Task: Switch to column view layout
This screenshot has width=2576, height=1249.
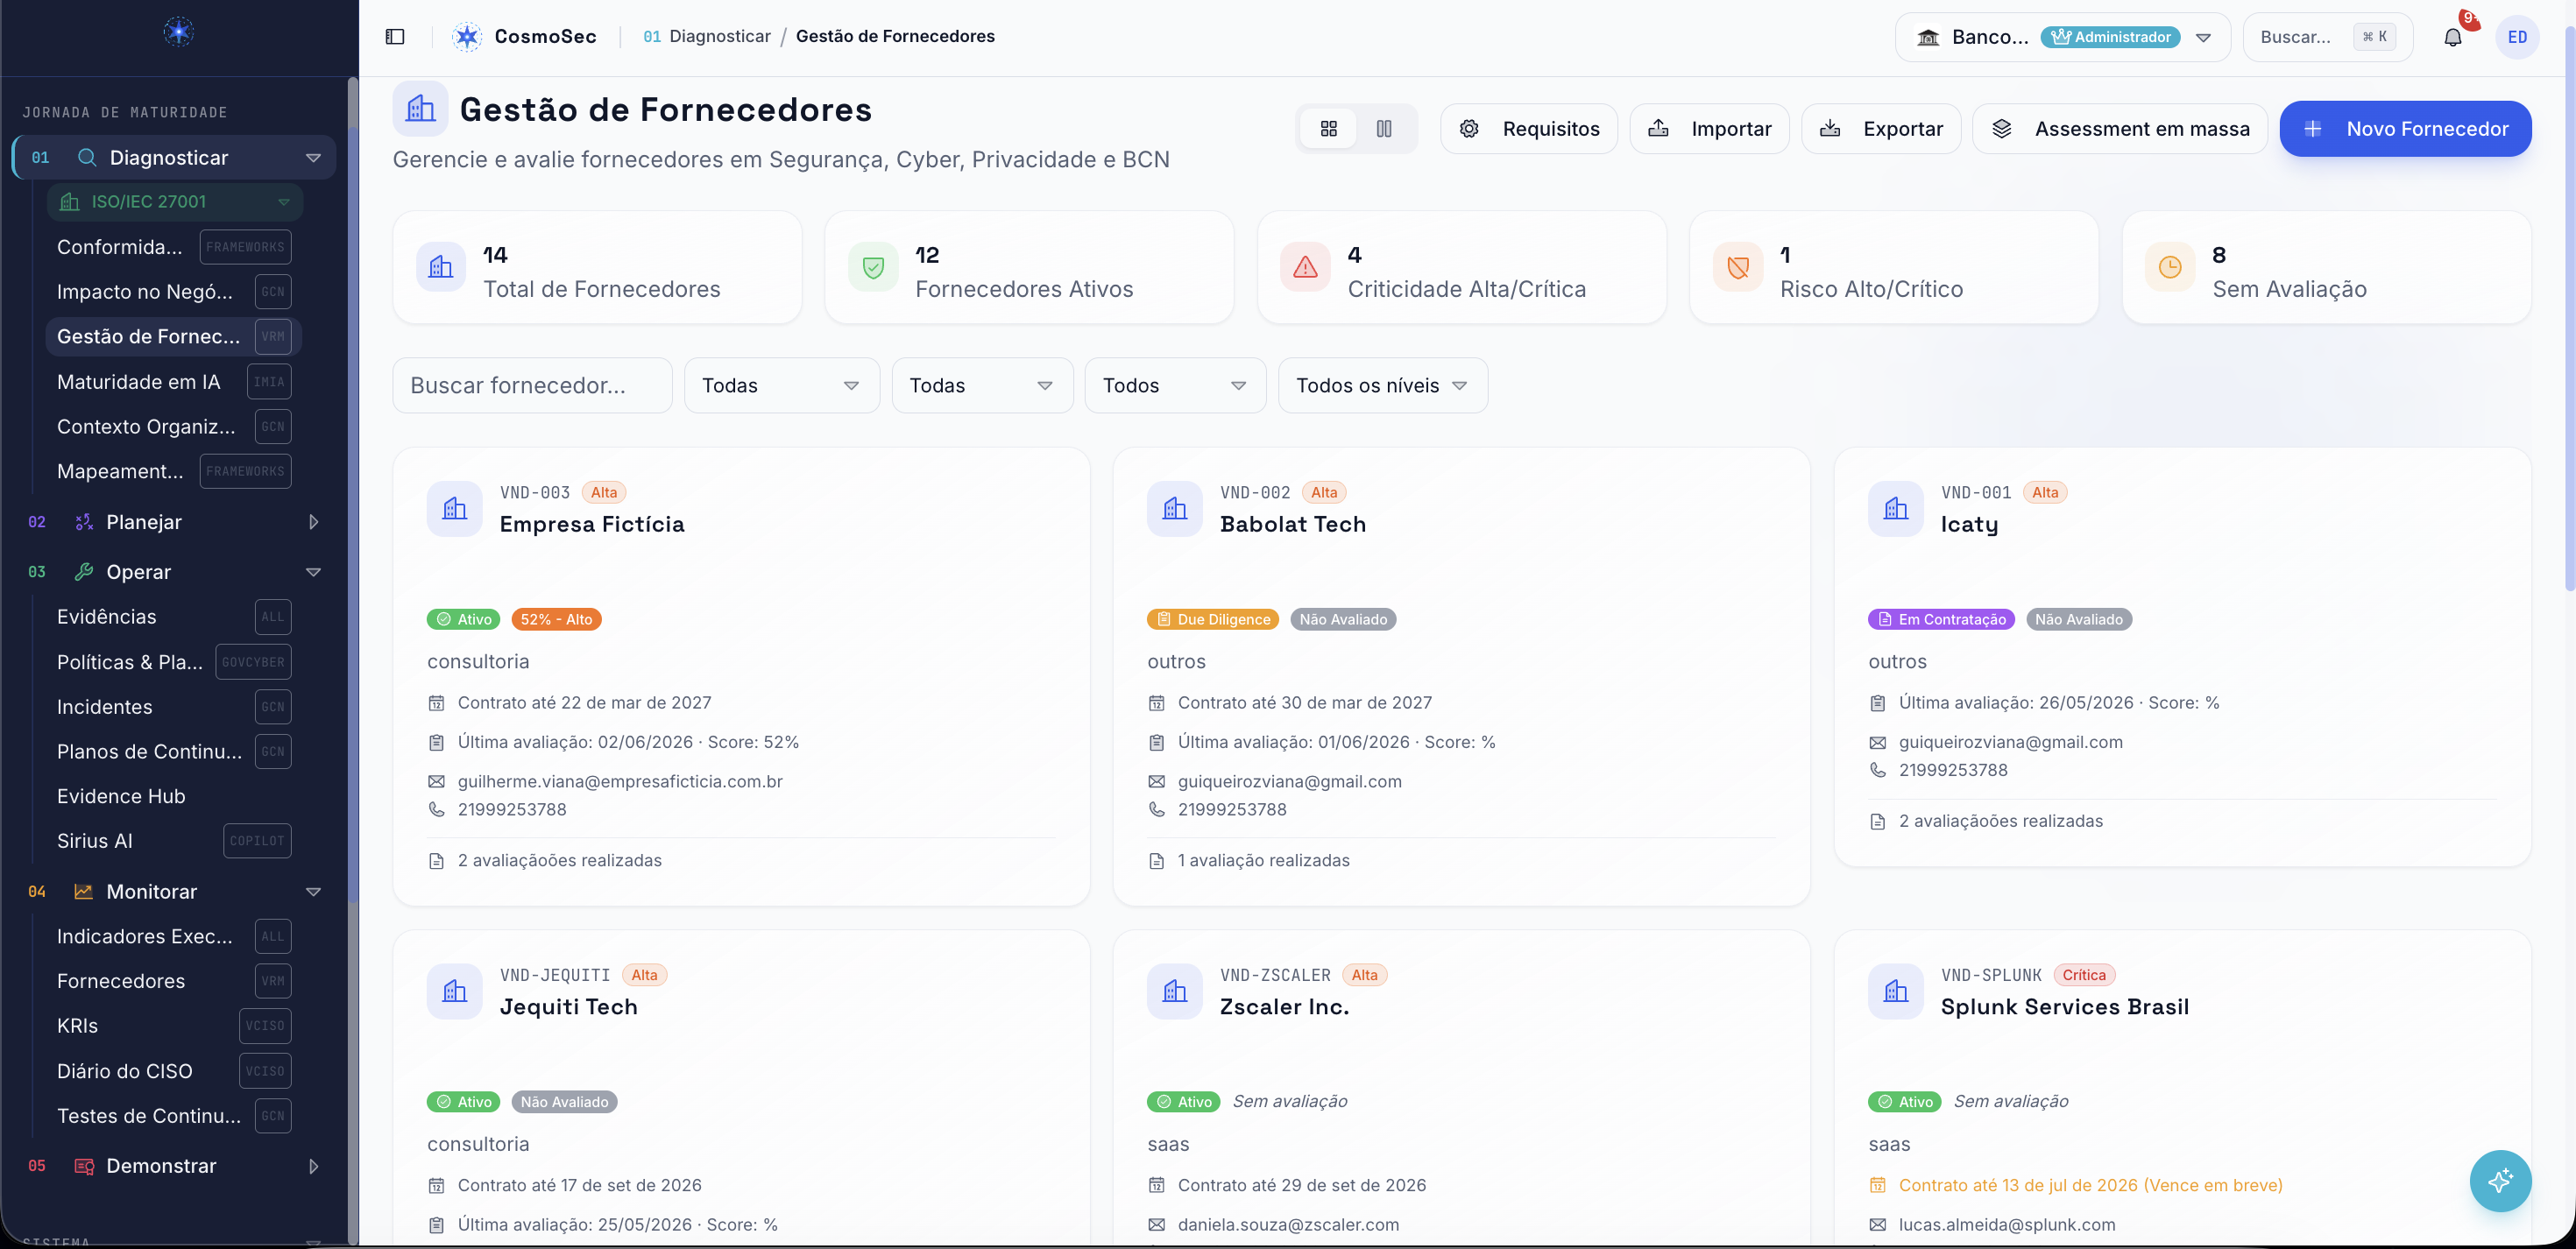Action: click(1384, 129)
